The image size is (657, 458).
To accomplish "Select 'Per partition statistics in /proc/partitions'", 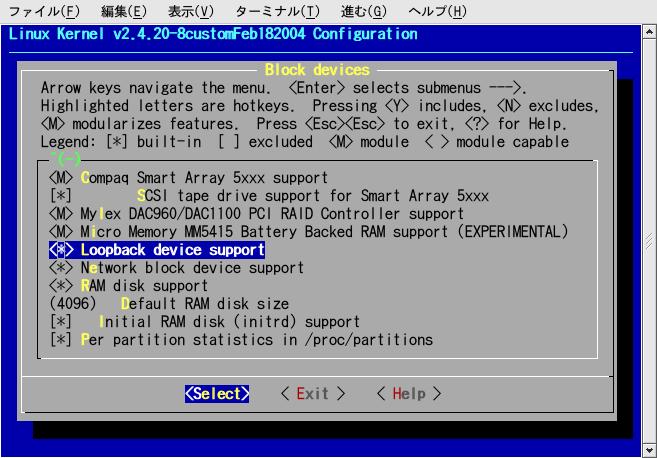I will (256, 340).
